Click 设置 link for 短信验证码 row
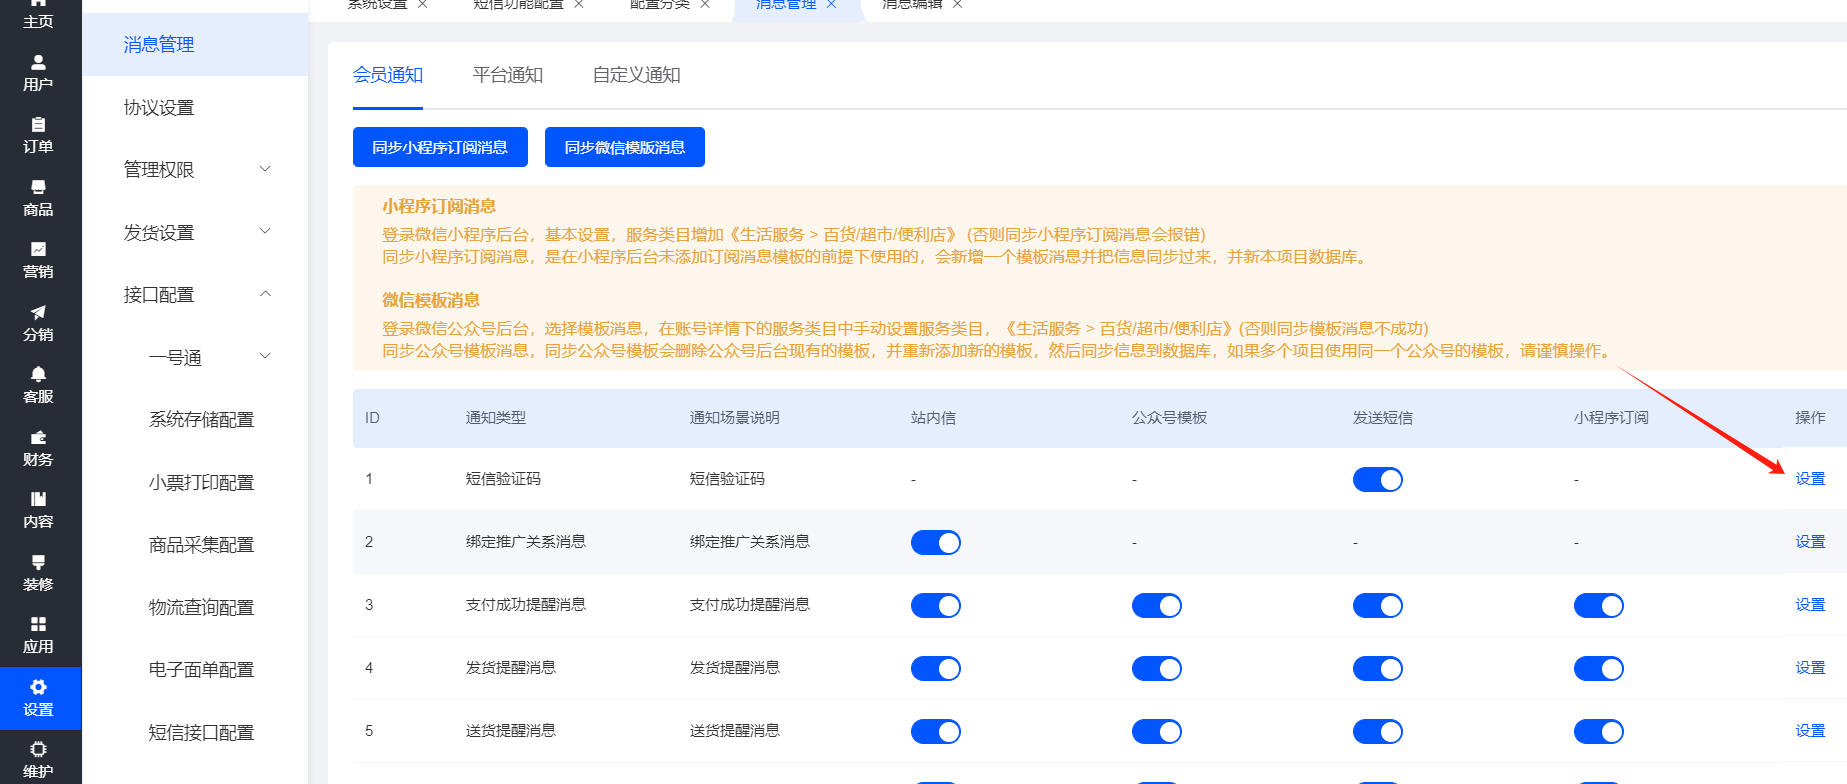The image size is (1847, 784). coord(1809,479)
